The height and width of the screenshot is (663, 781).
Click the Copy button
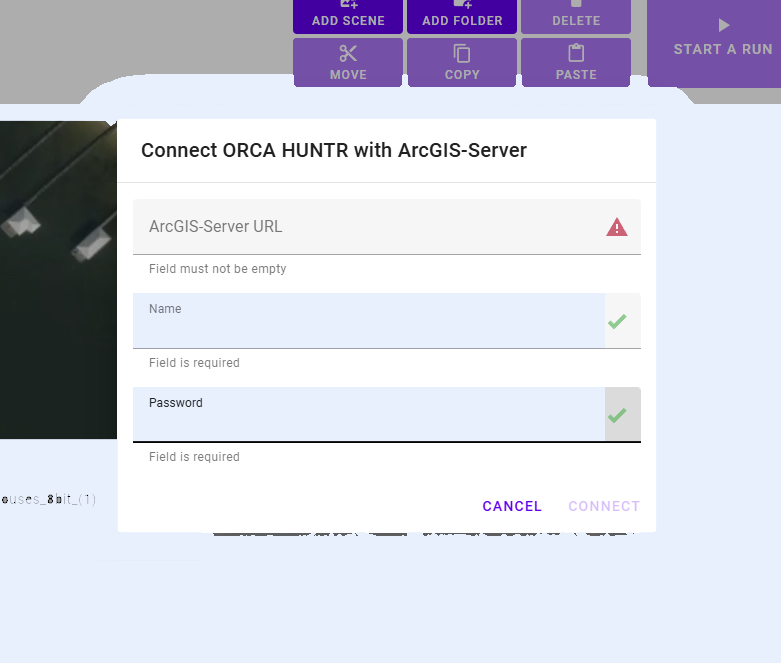point(462,63)
